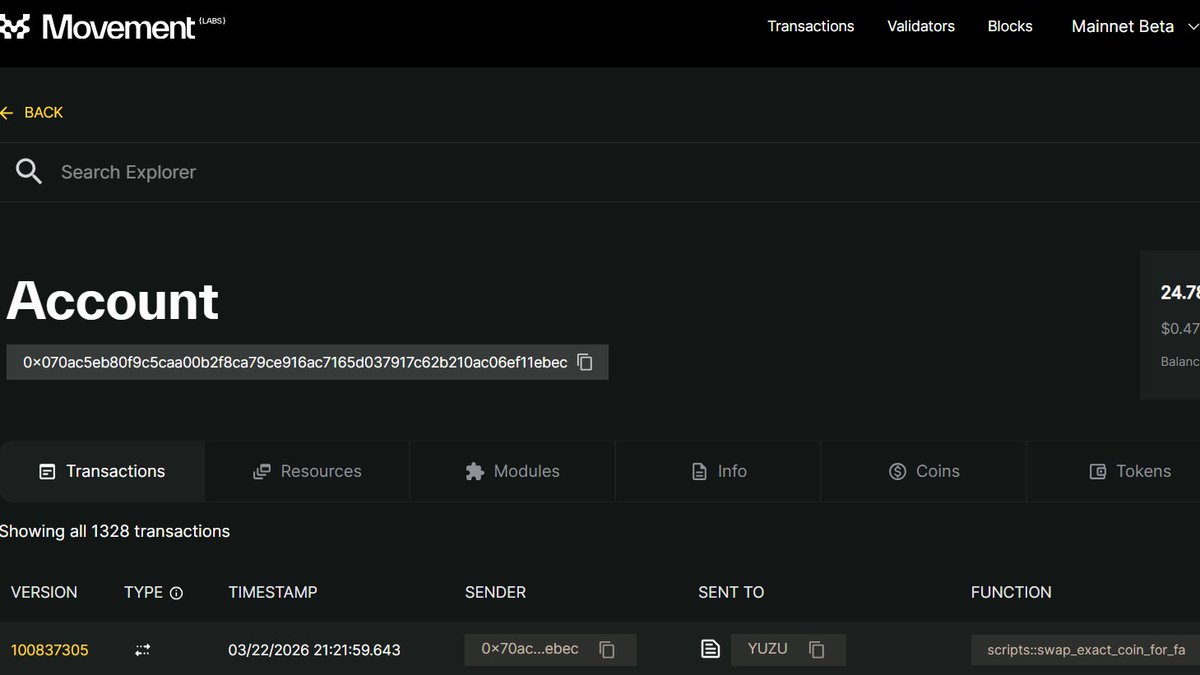1200x675 pixels.
Task: Click the transaction type swap icon
Action: point(141,649)
